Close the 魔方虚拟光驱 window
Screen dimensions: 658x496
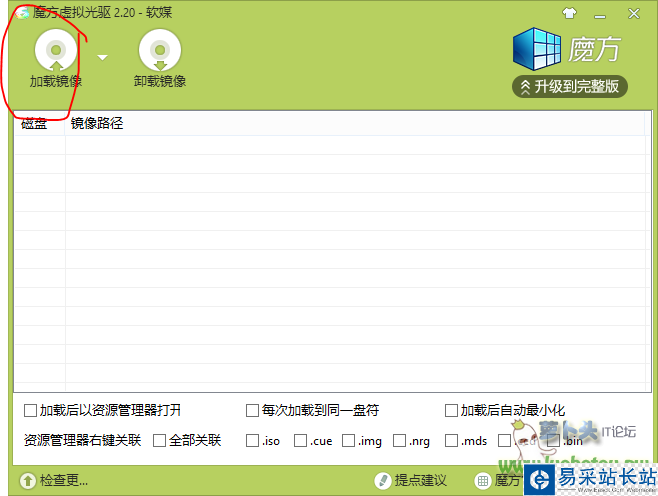[x=634, y=13]
